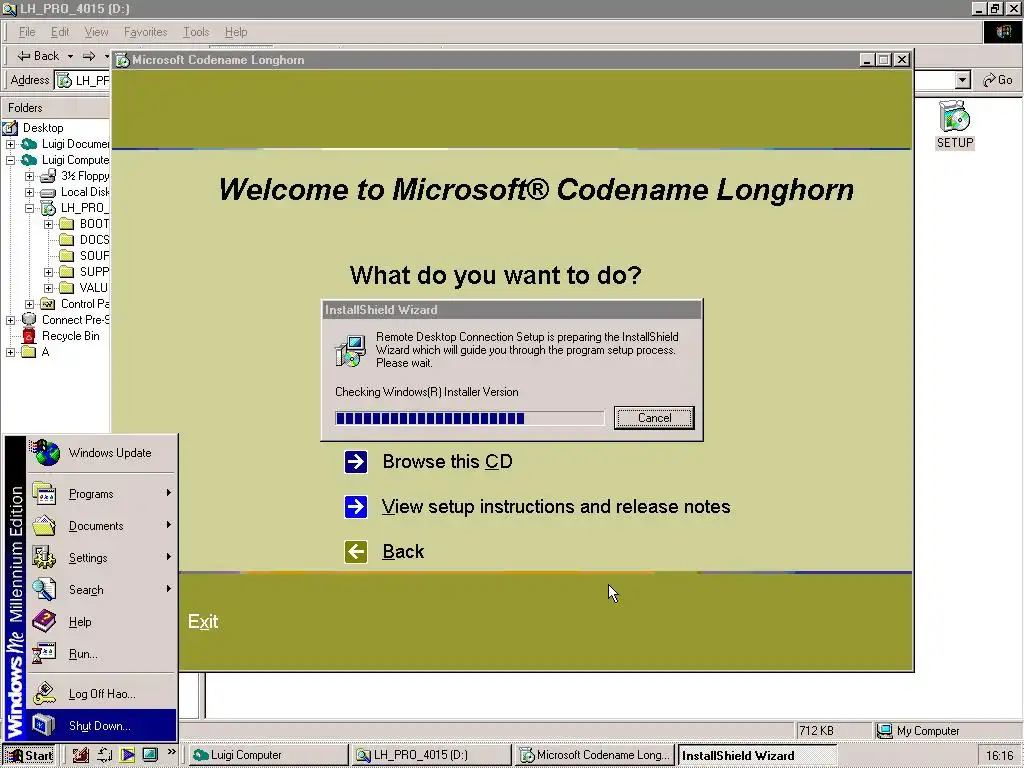Image resolution: width=1024 pixels, height=768 pixels.
Task: Select the SOUF folder in tree
Action: coord(94,256)
